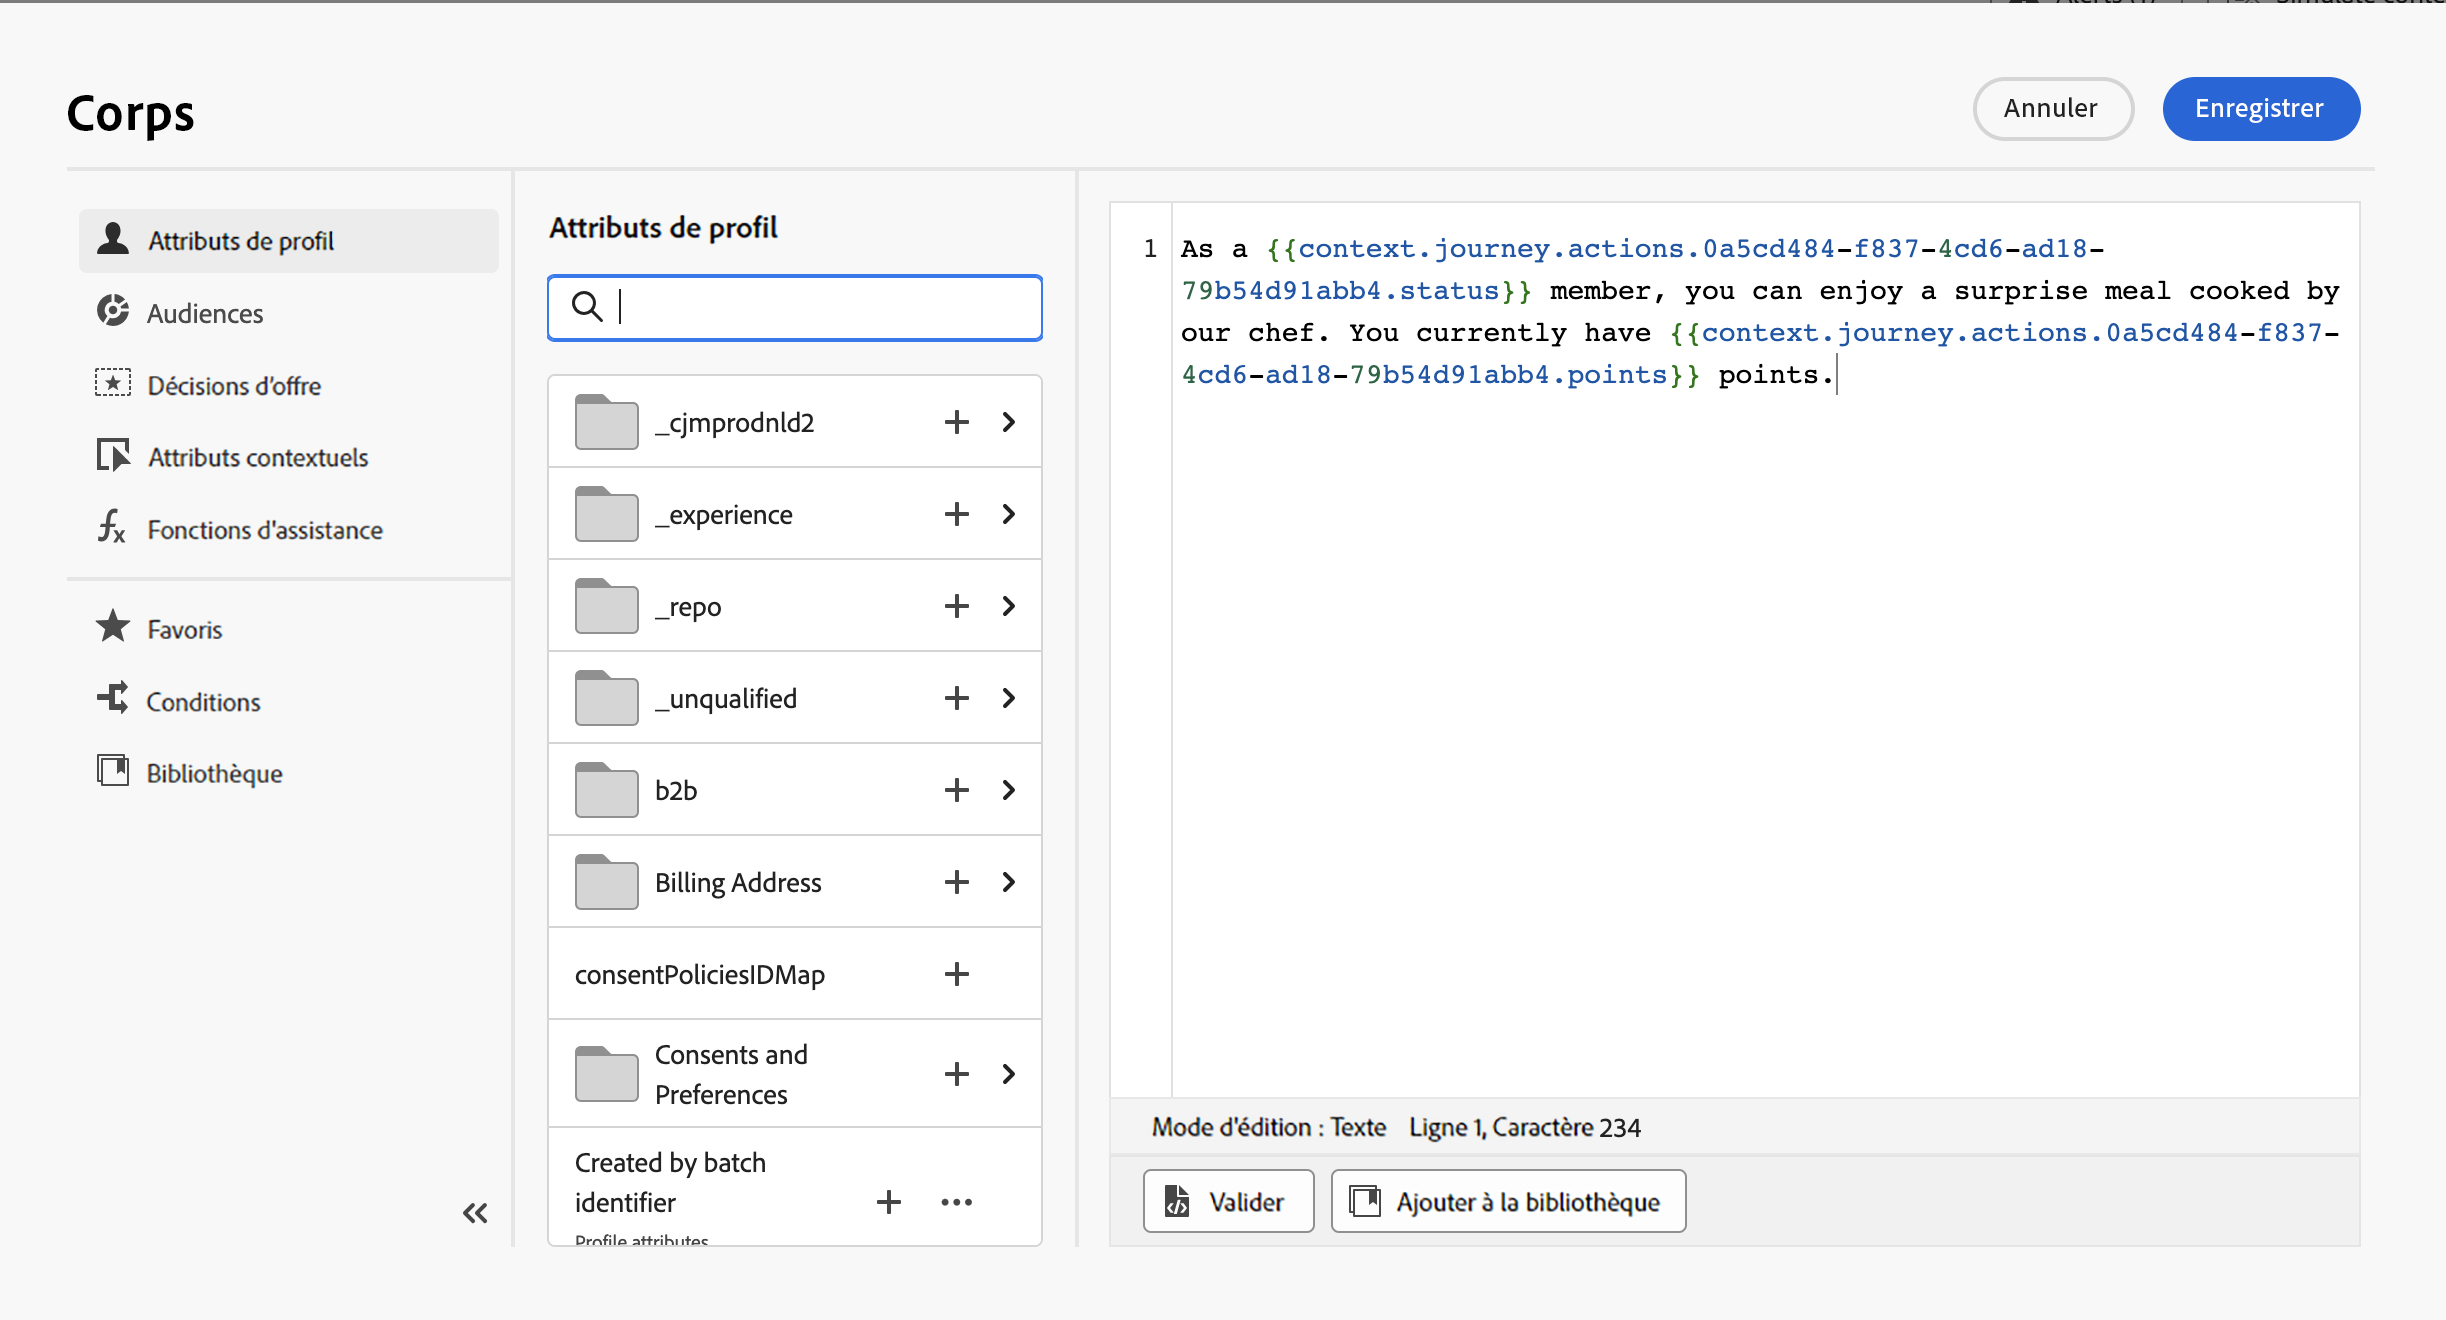
Task: Open Fonctions d'assistance section
Action: 264,529
